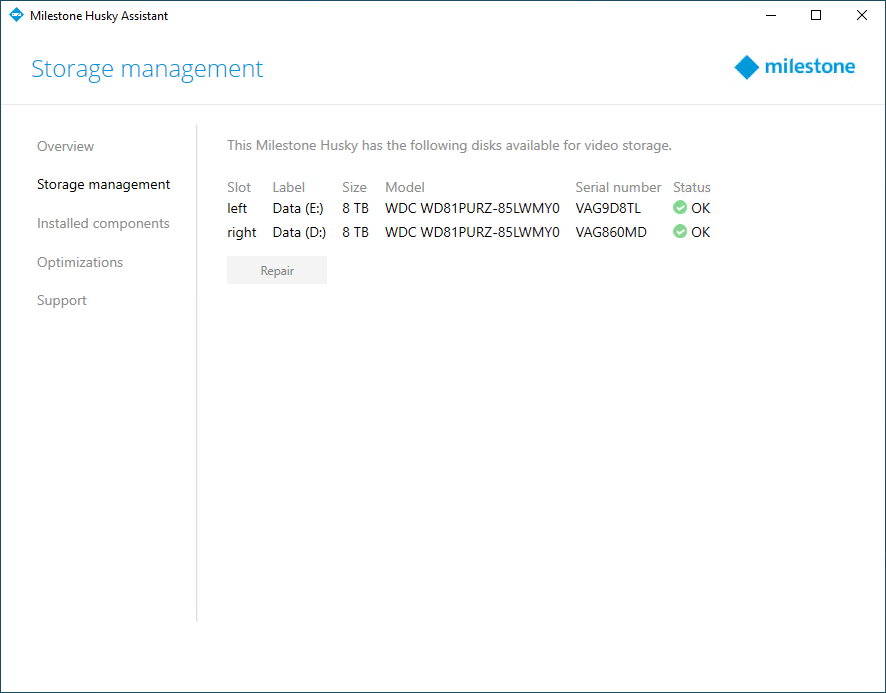Click the Repair button

277,270
